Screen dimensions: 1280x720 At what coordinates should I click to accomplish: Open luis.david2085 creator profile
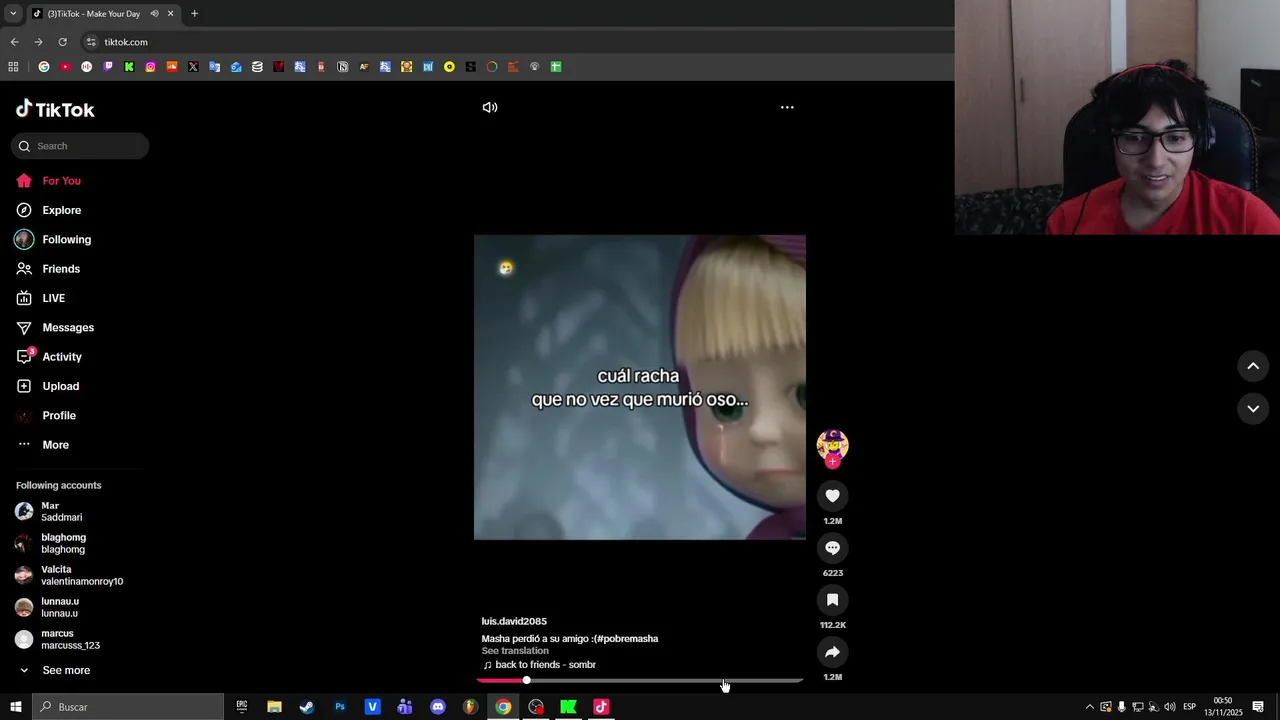[x=514, y=621]
